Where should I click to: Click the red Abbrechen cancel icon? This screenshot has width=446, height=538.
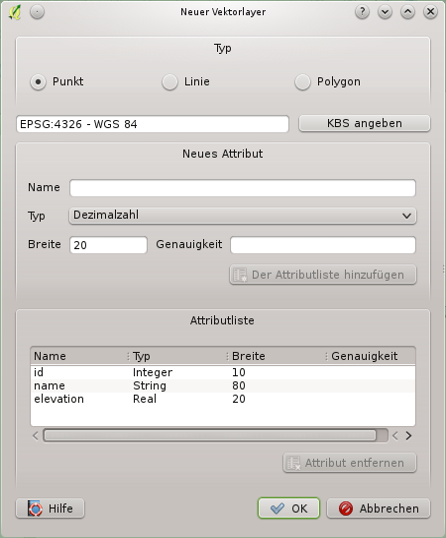pos(346,508)
